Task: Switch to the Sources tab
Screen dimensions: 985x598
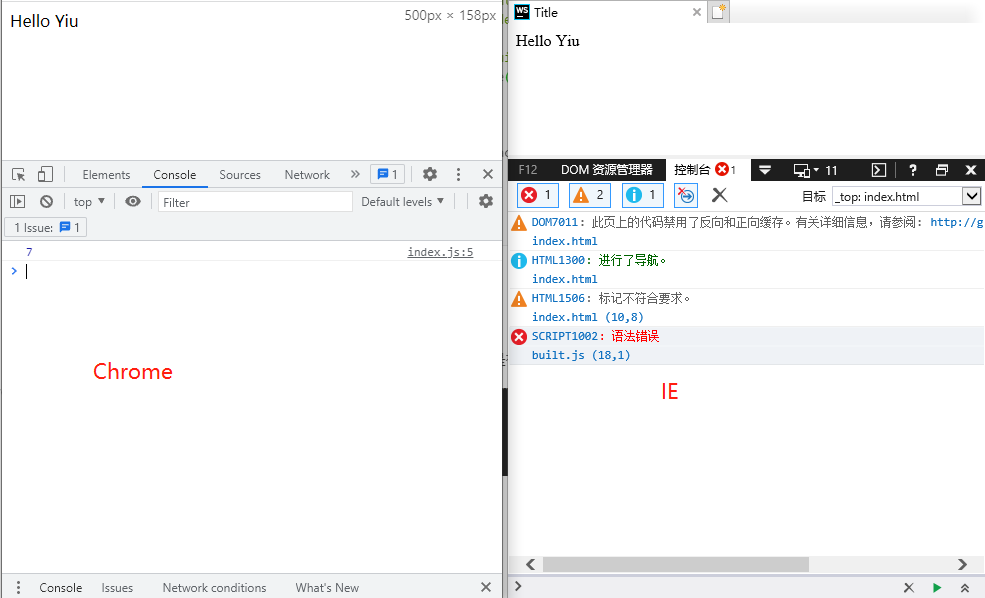Action: (x=240, y=175)
